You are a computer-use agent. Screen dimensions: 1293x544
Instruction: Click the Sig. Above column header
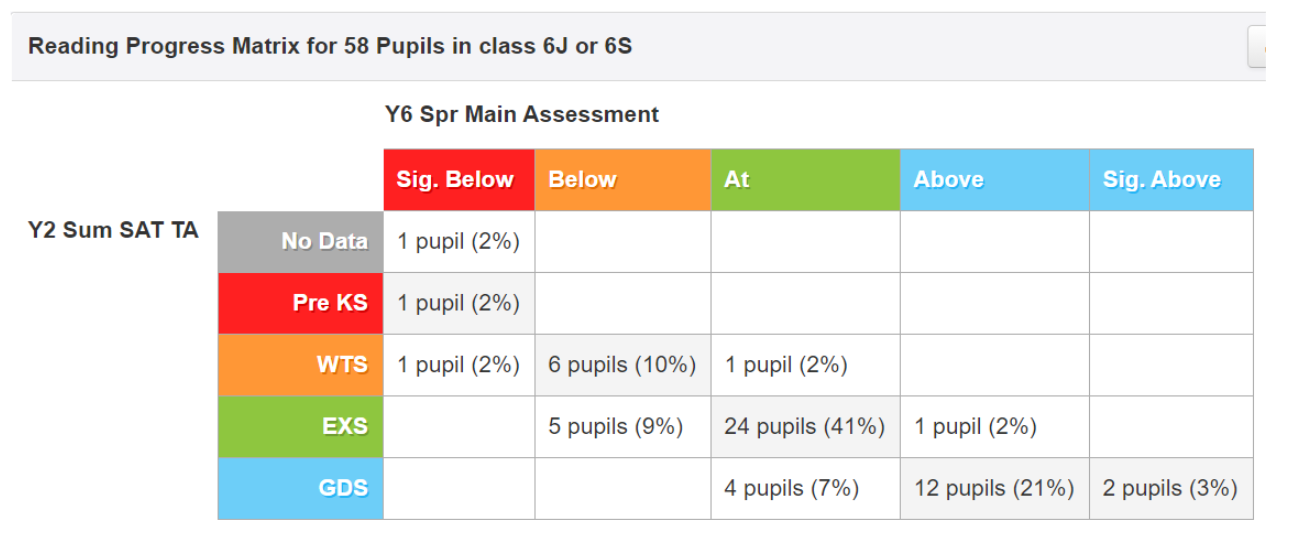tap(1171, 180)
